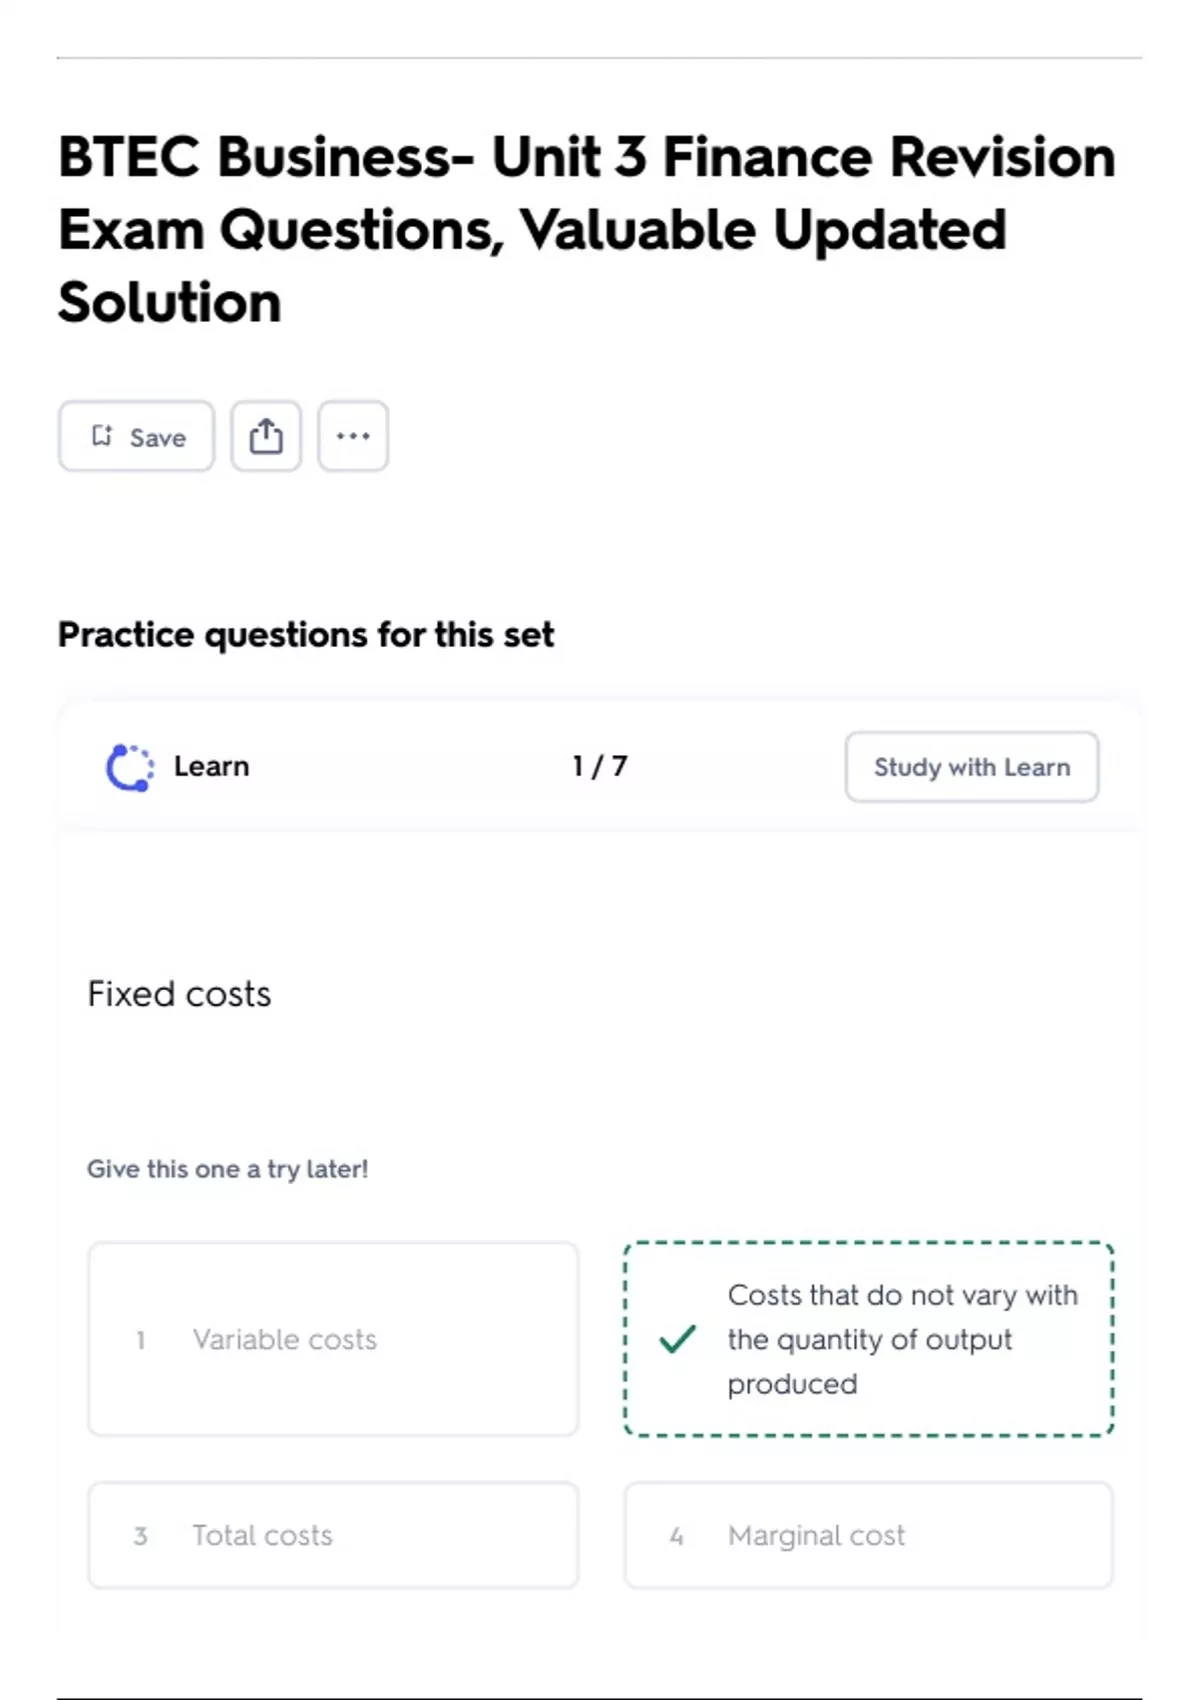The image size is (1200, 1700).
Task: Click the 1 / 7 progress counter
Action: 600,766
